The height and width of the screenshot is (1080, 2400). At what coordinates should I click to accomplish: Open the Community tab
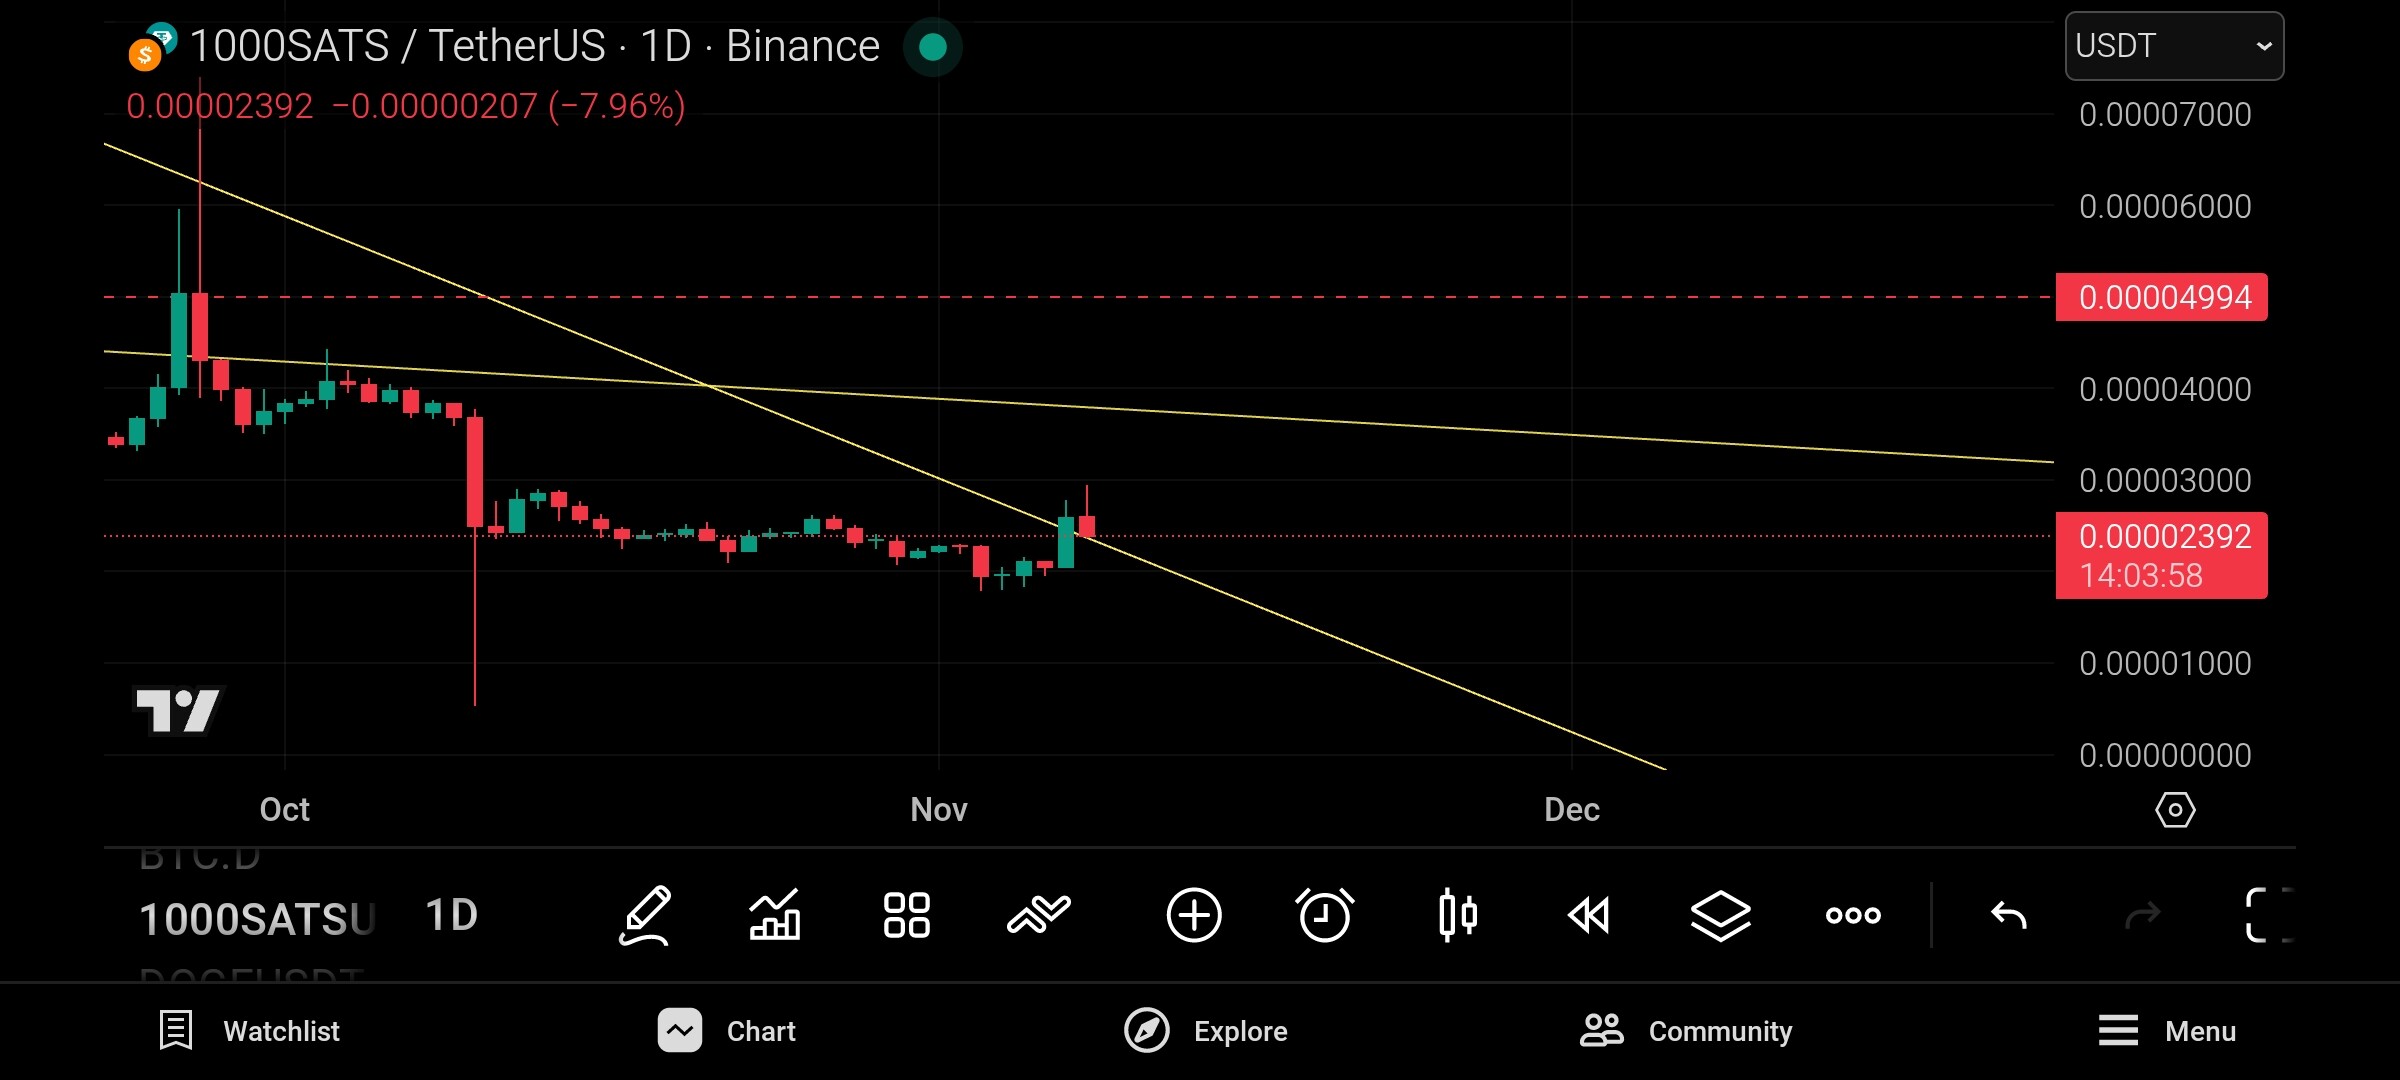[1686, 1031]
